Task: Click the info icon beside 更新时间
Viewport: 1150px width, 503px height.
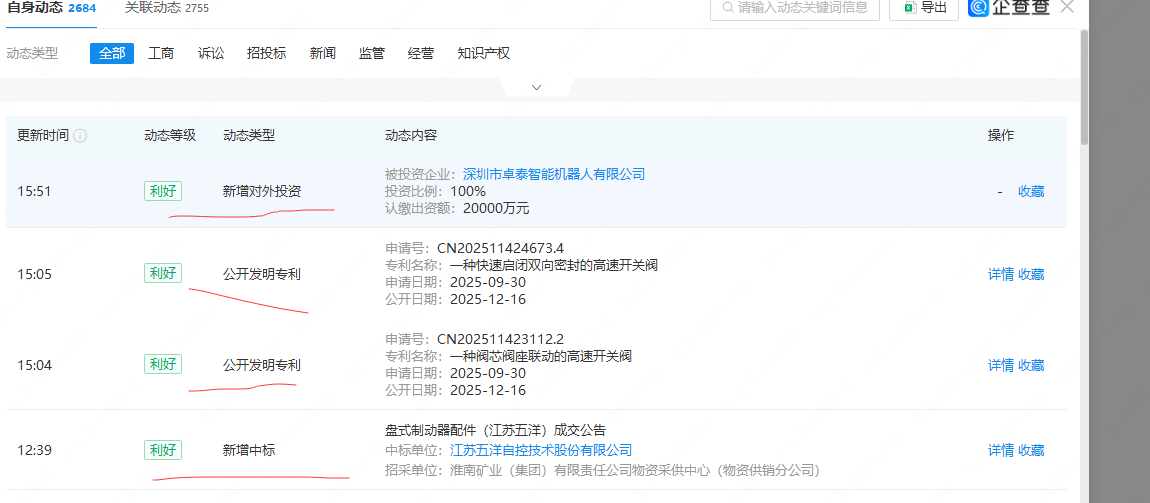Action: [x=80, y=136]
